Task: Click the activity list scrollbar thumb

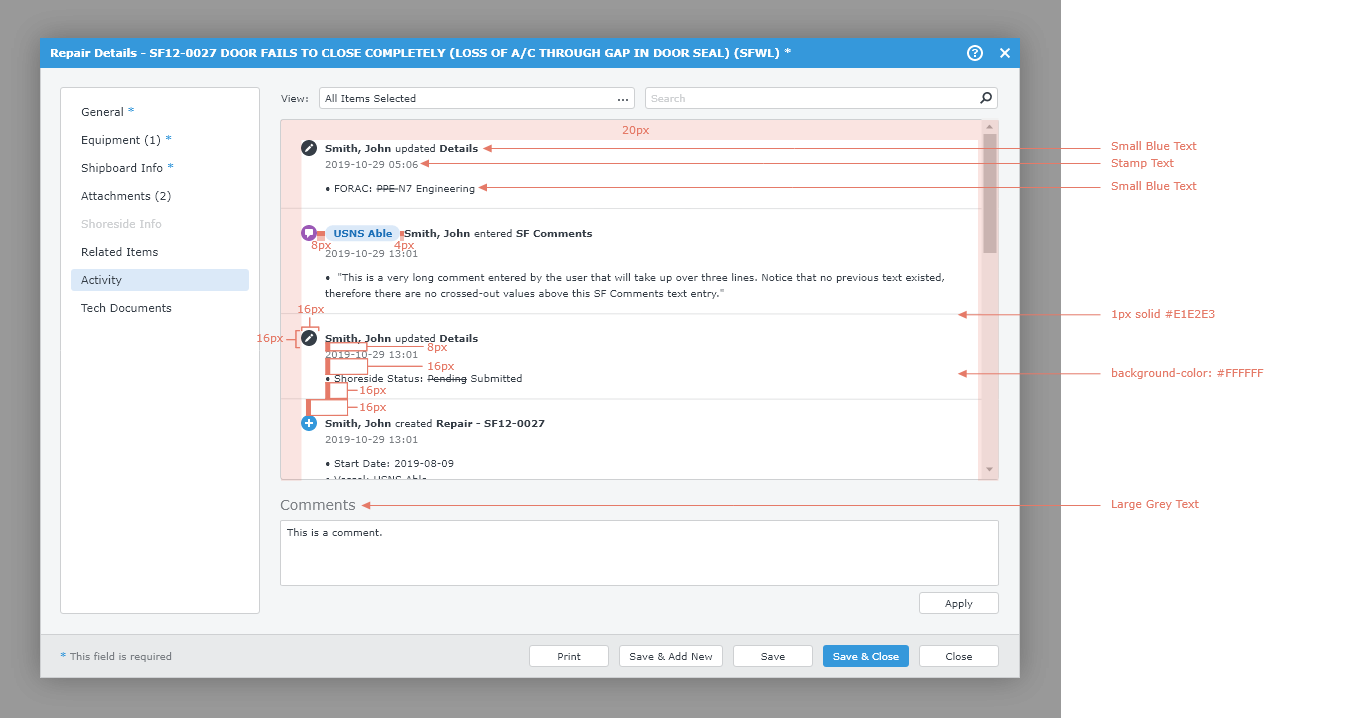Action: click(990, 193)
